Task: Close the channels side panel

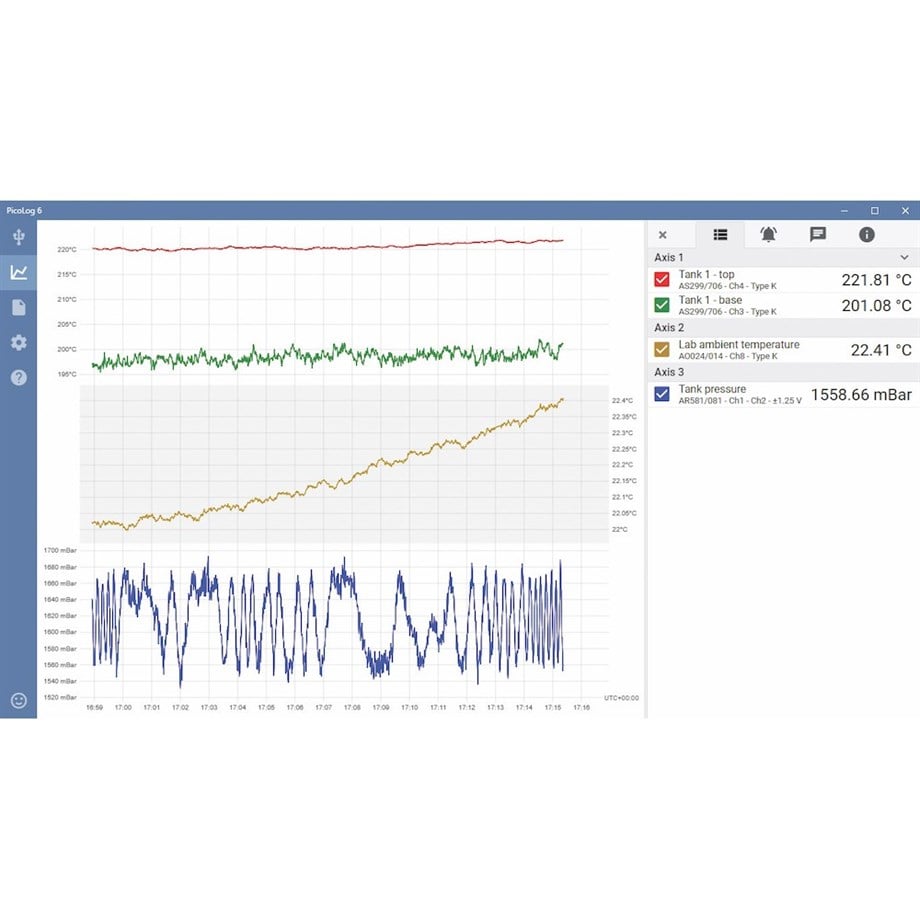Action: pos(662,235)
